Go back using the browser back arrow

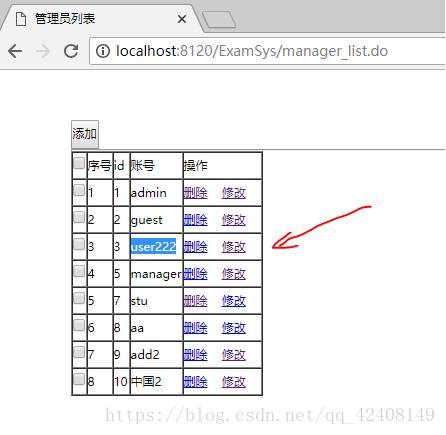(15, 51)
